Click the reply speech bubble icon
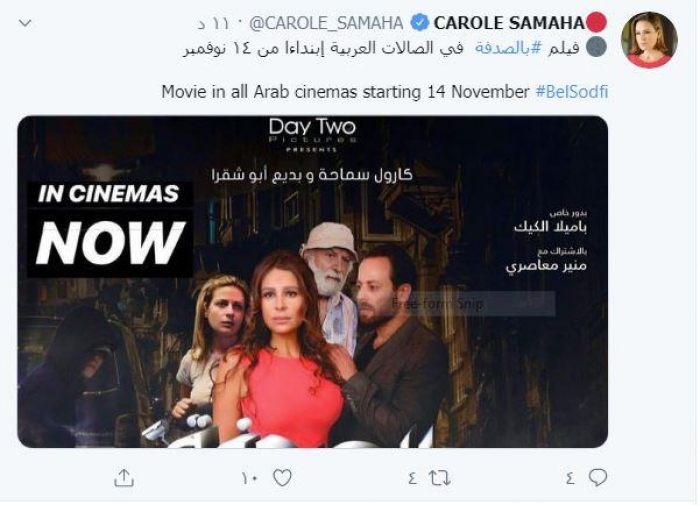Screen dimensions: 700x505 (x=597, y=478)
